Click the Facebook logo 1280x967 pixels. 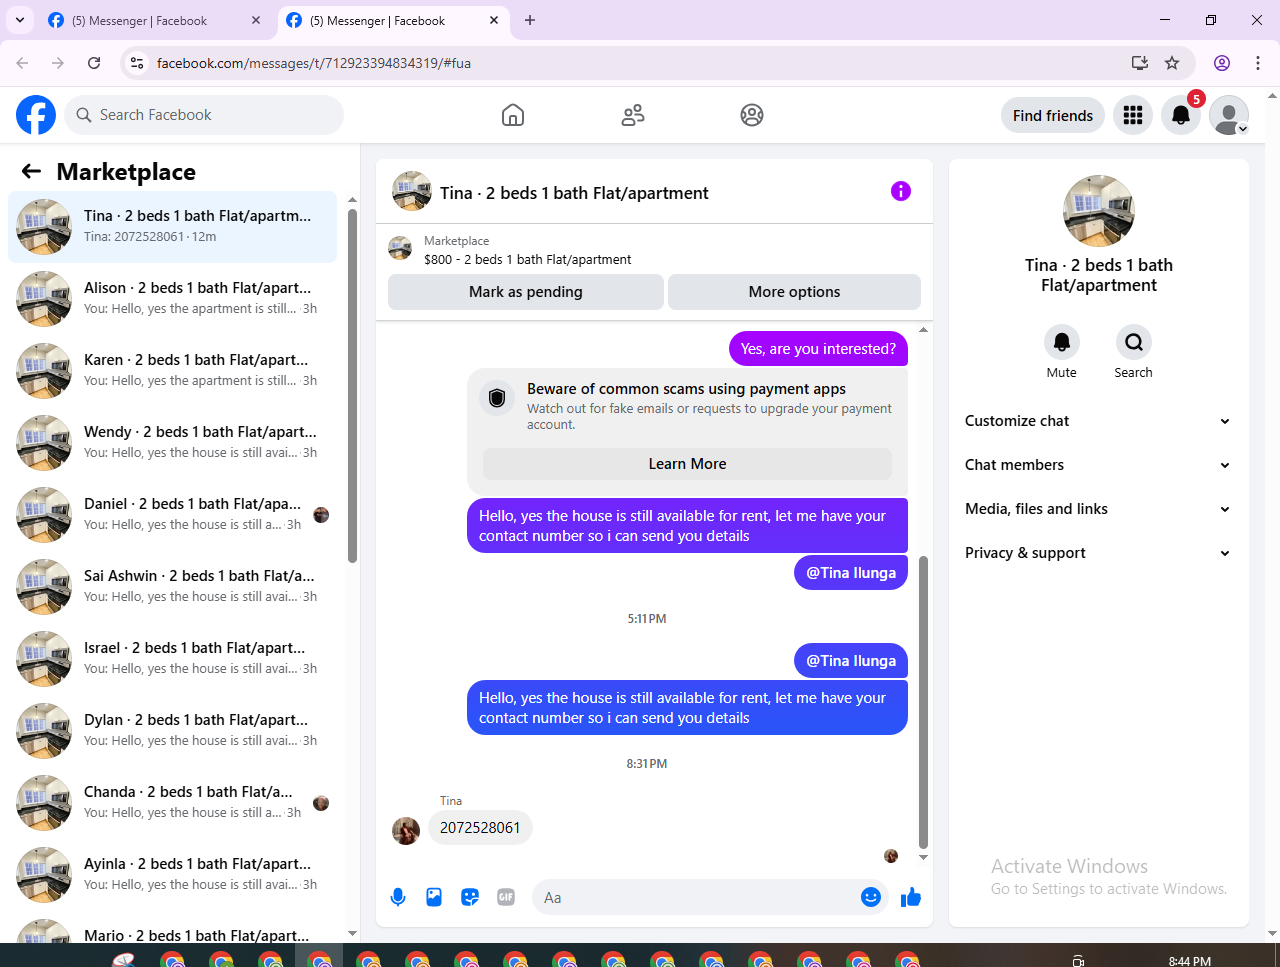point(36,115)
